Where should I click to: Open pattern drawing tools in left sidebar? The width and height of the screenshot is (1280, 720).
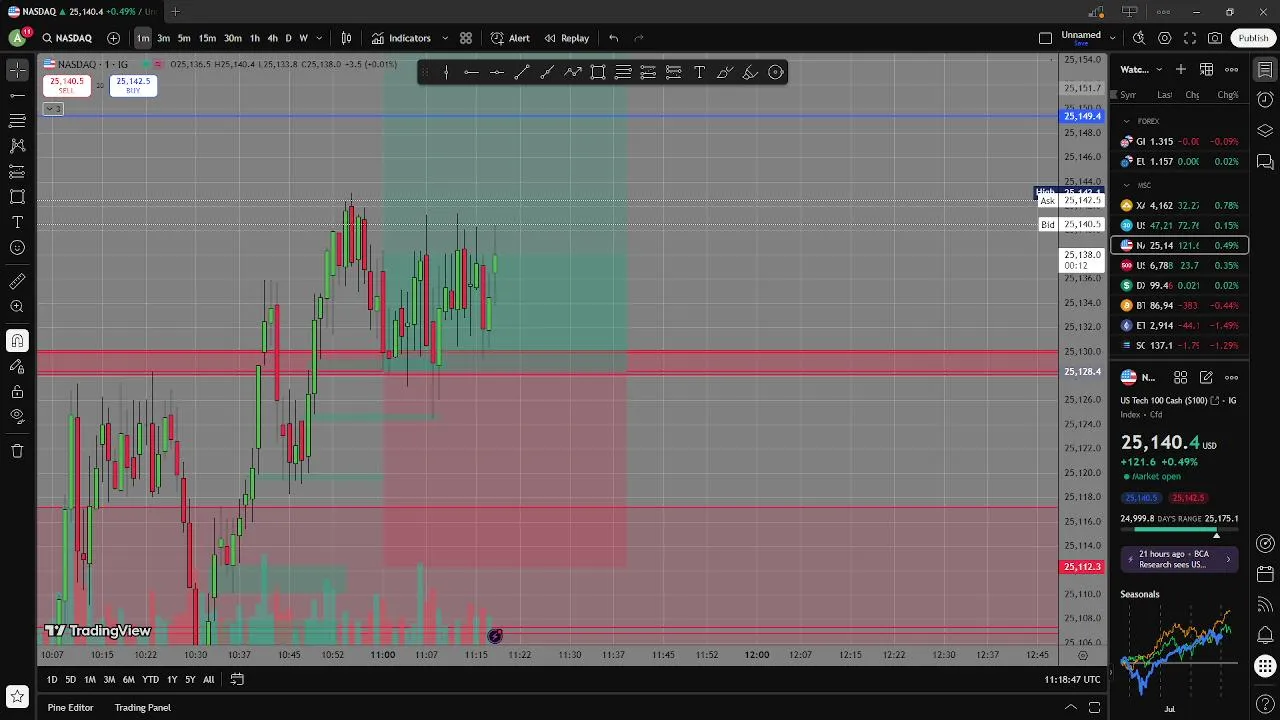17,146
